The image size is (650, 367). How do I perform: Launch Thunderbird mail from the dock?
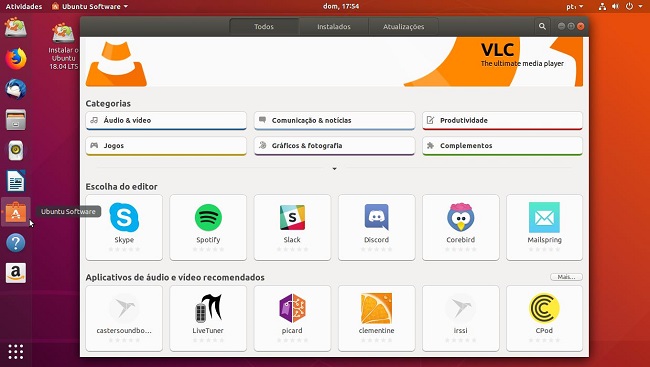pos(16,89)
